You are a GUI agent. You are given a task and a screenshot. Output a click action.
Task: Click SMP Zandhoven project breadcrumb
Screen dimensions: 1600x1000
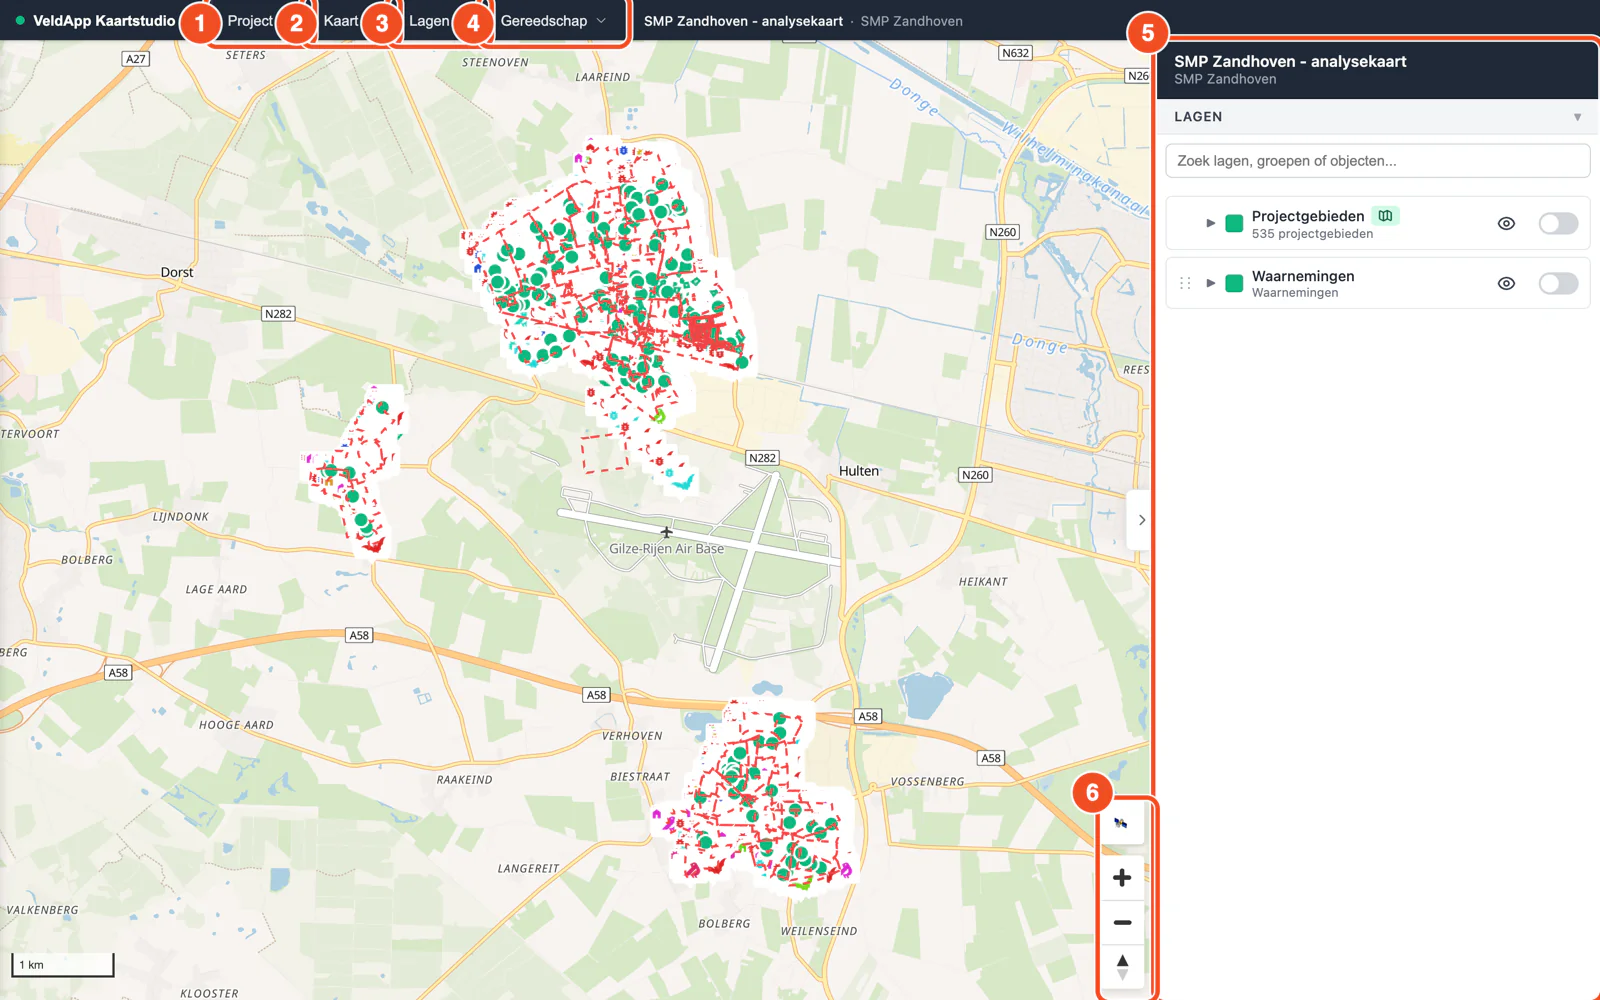click(x=911, y=21)
